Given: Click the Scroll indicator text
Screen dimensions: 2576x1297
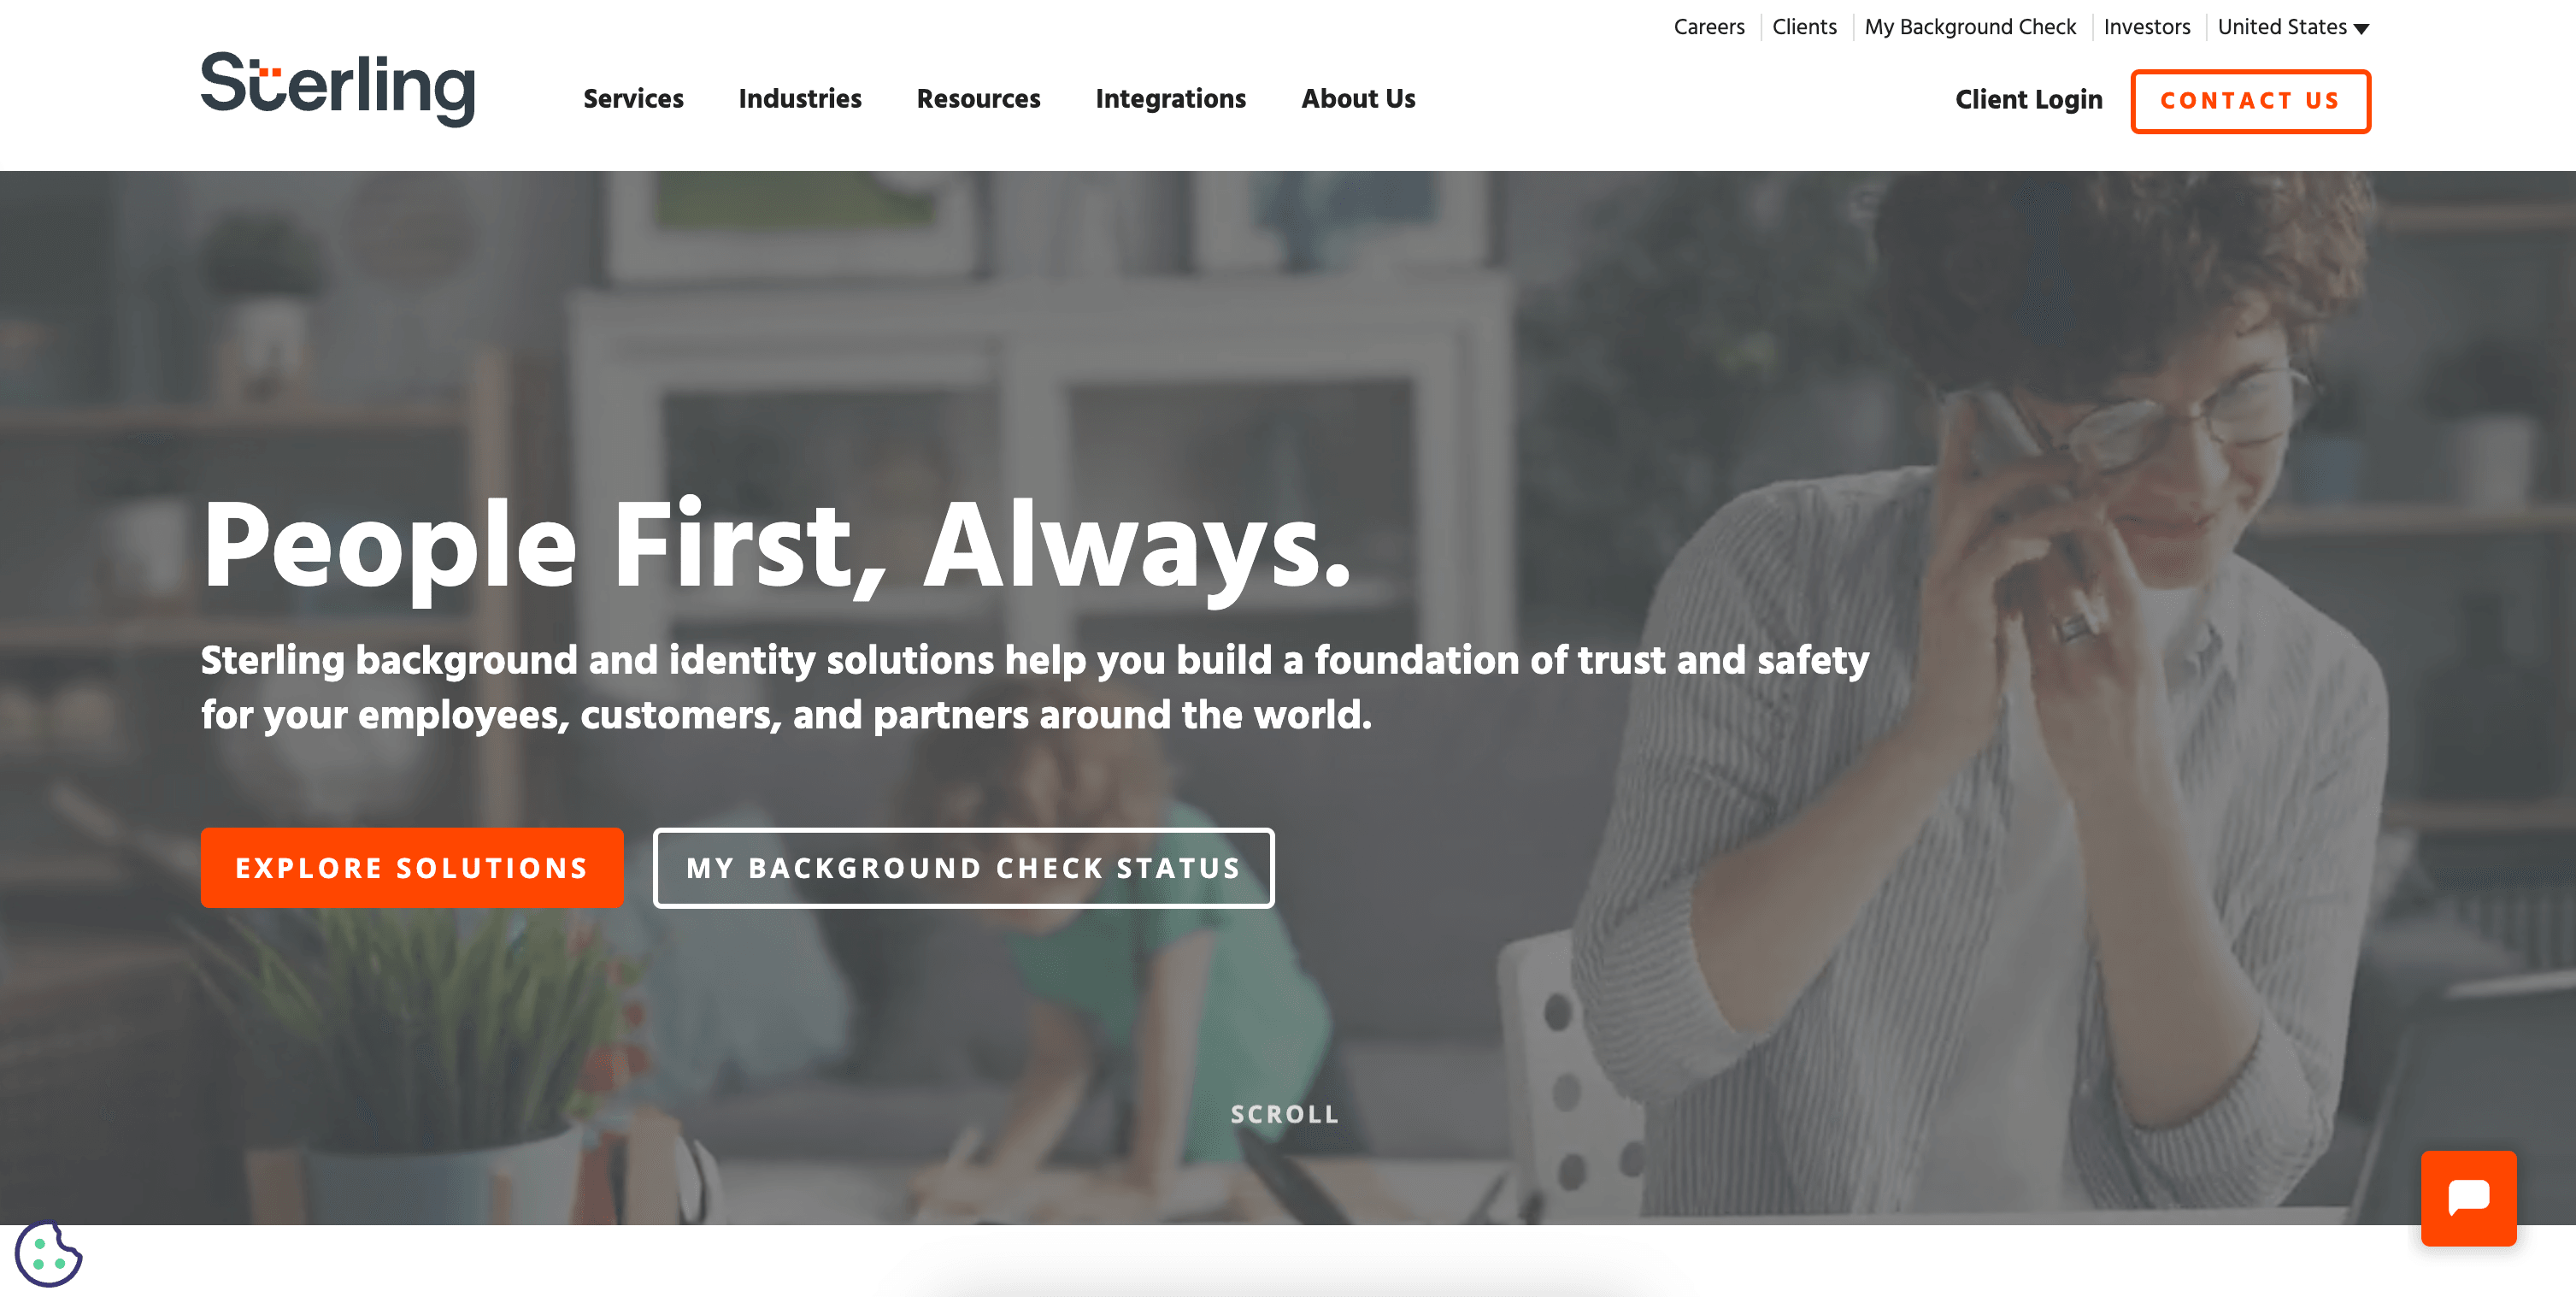Looking at the screenshot, I should 1285,1114.
